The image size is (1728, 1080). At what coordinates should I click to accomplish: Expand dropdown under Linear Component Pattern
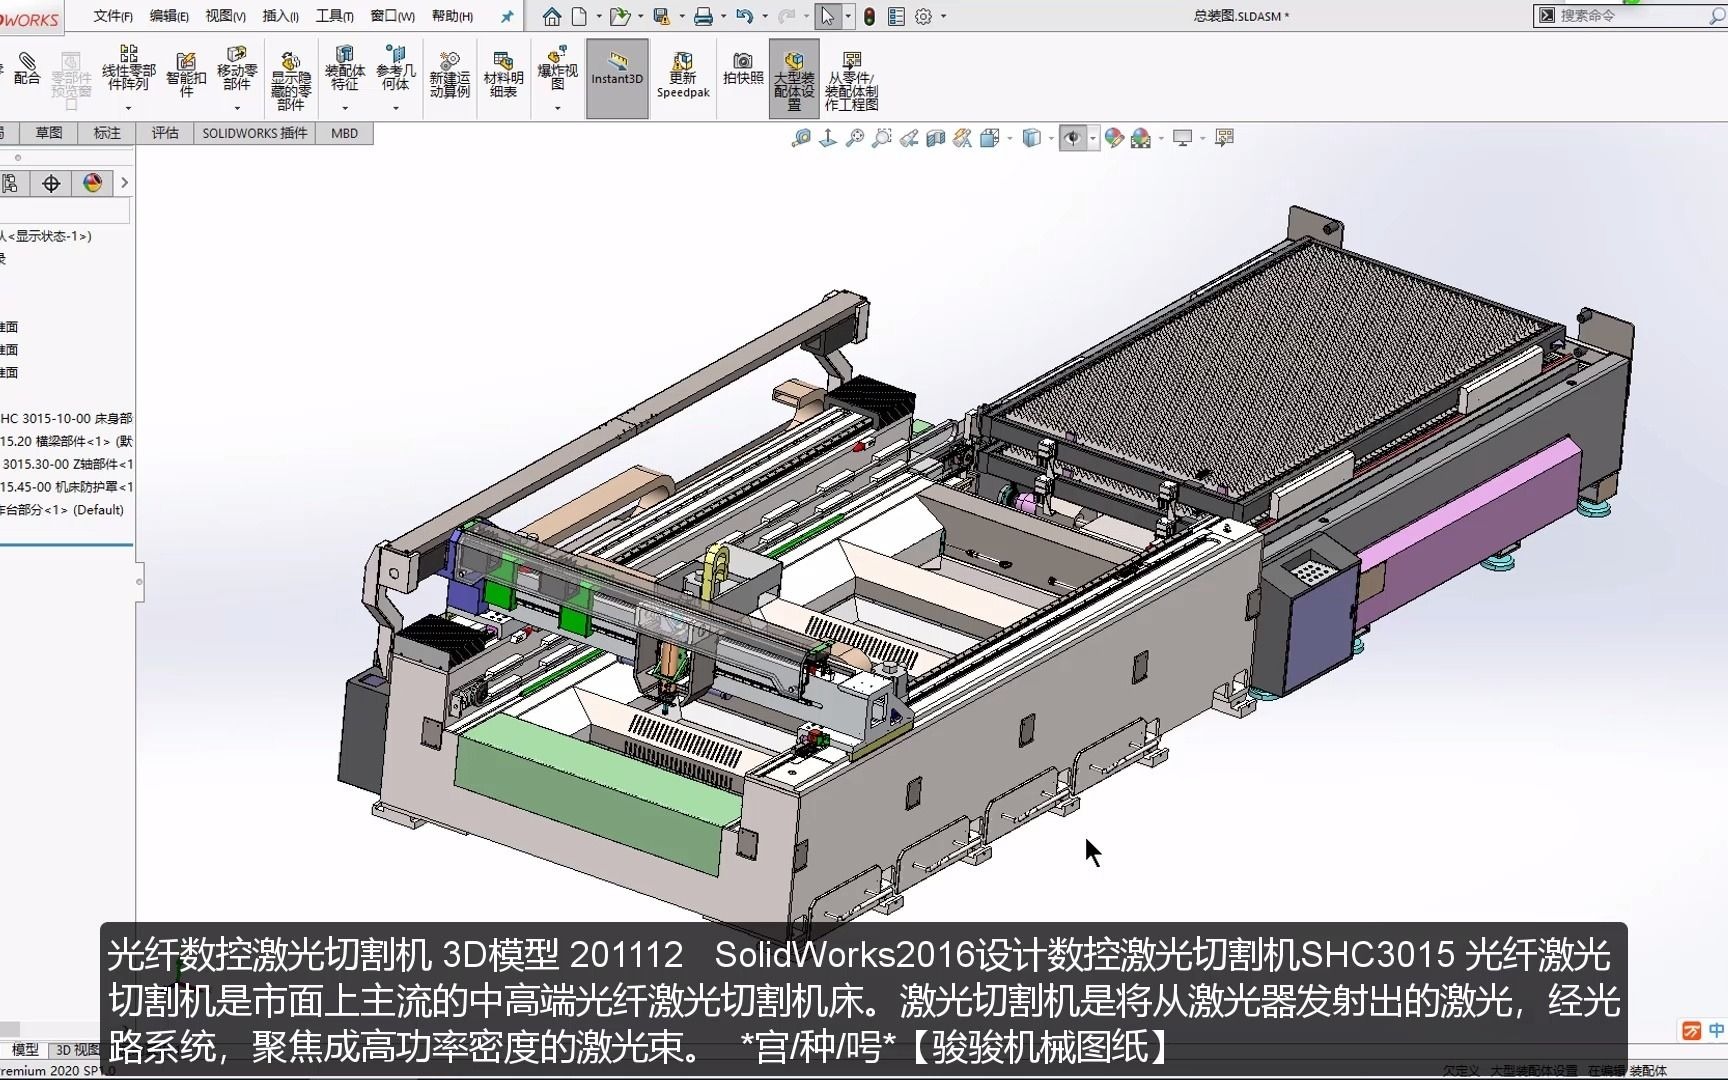(128, 108)
